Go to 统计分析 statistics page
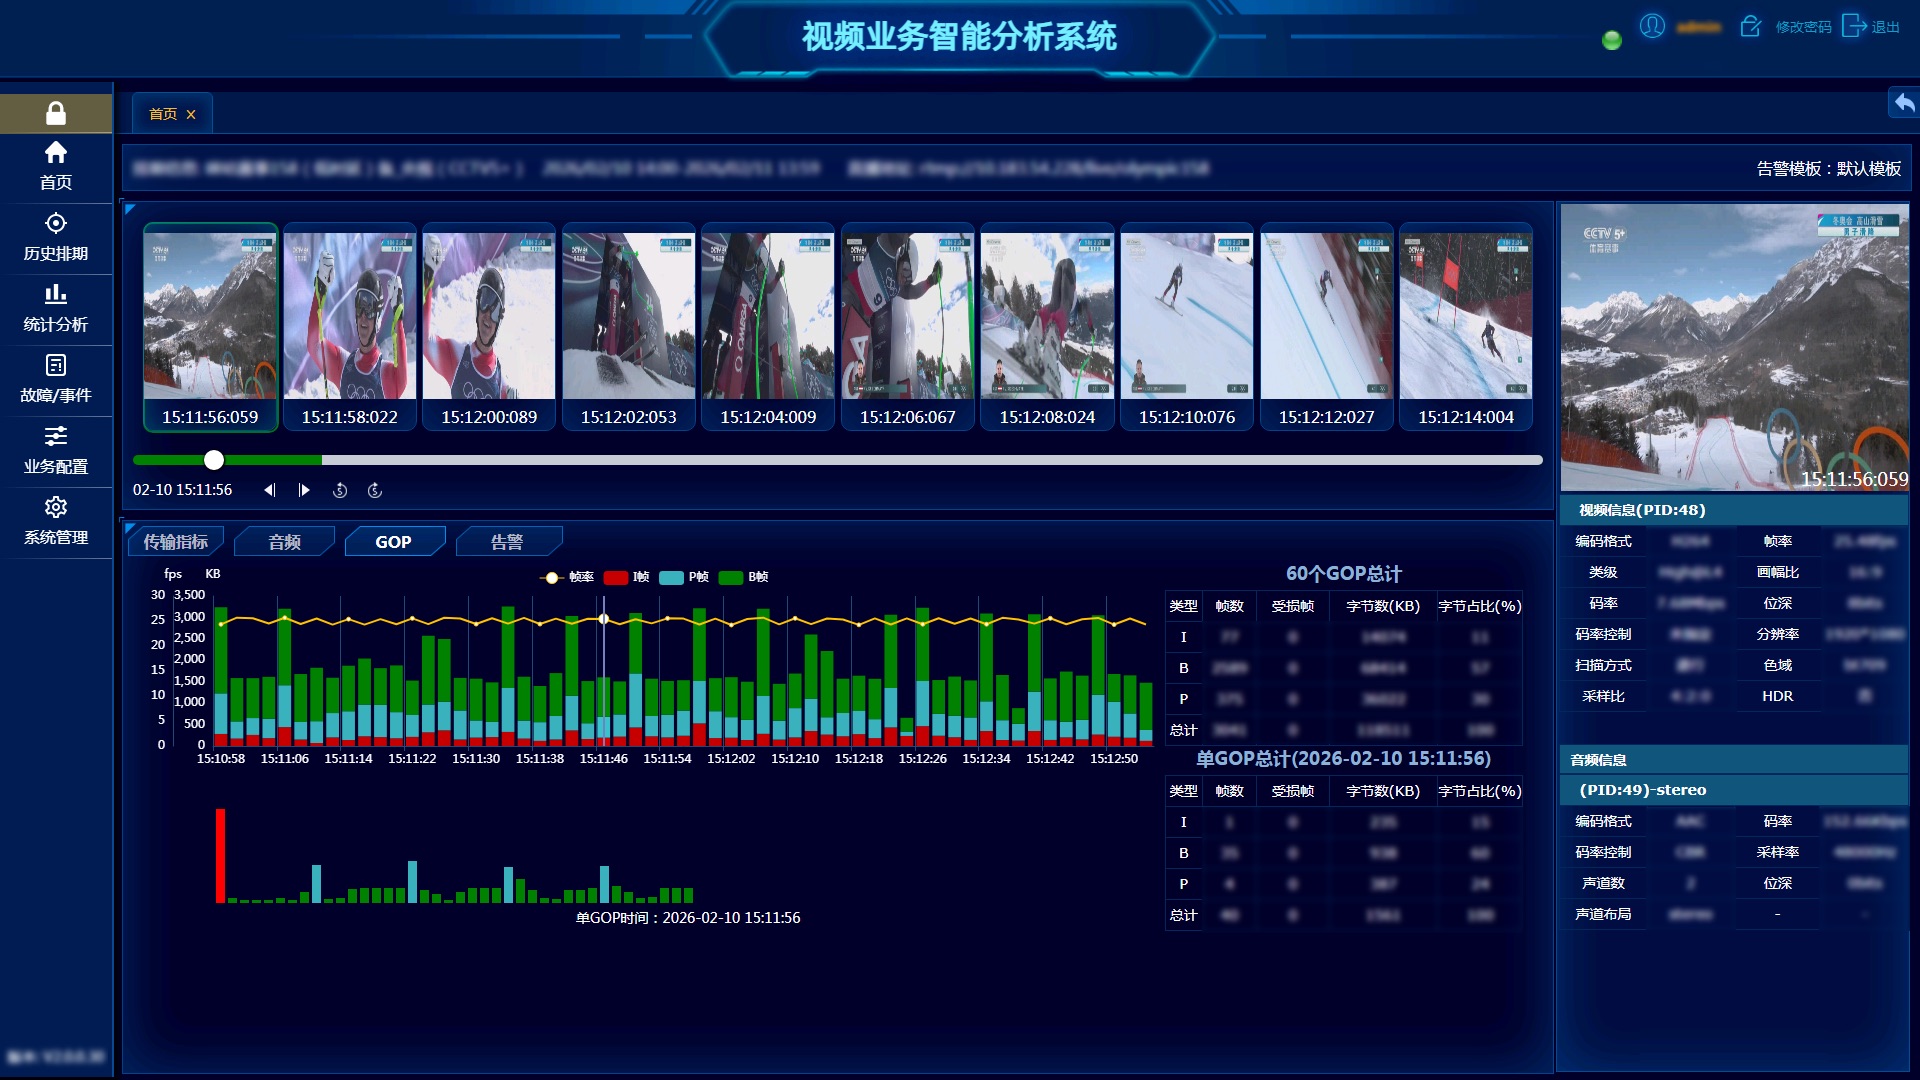 (x=56, y=308)
